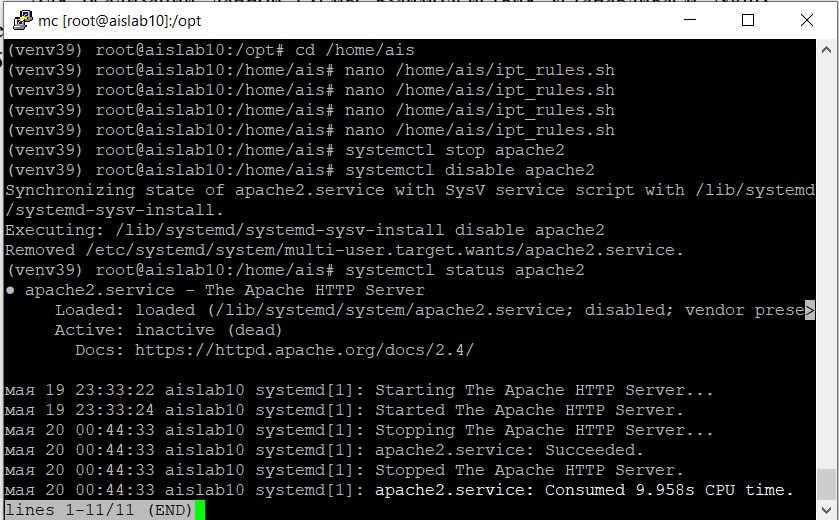
Task: Click the 'systemctl status apache2' command text
Action: click(464, 270)
